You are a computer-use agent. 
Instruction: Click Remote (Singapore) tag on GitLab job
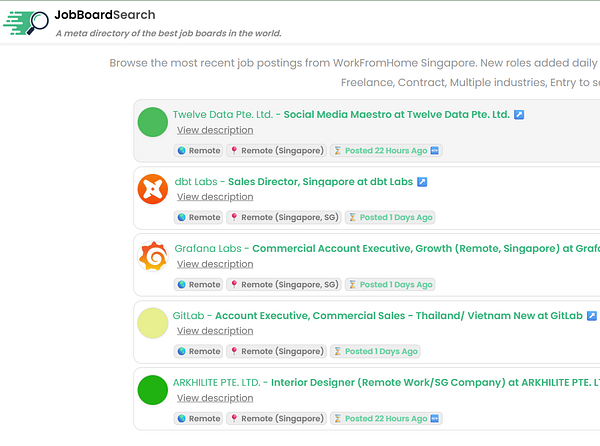click(x=276, y=351)
